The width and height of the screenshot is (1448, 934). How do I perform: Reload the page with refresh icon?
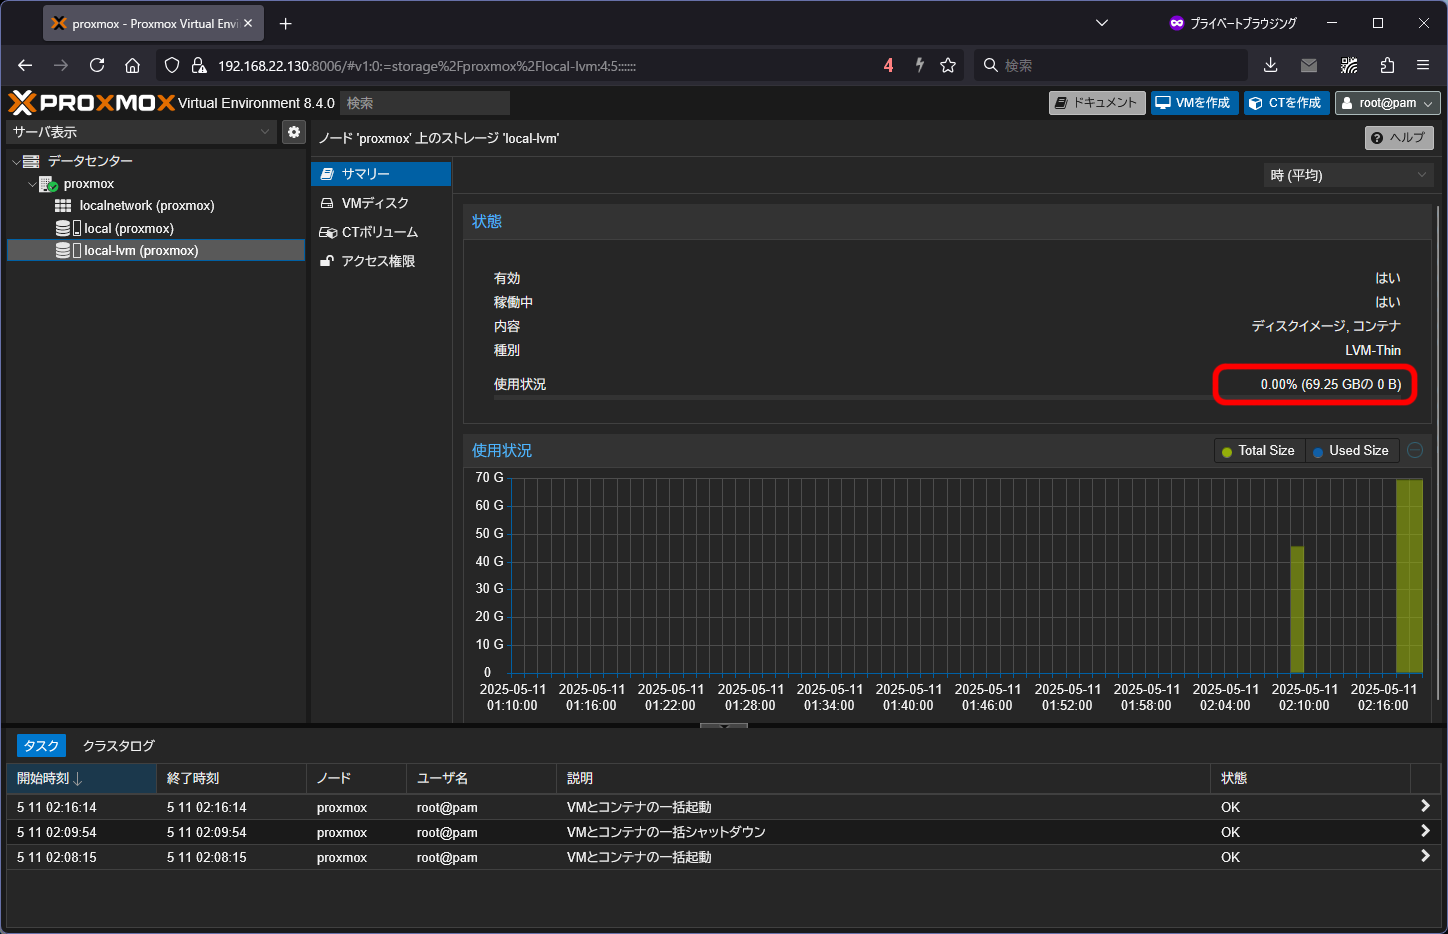click(97, 65)
